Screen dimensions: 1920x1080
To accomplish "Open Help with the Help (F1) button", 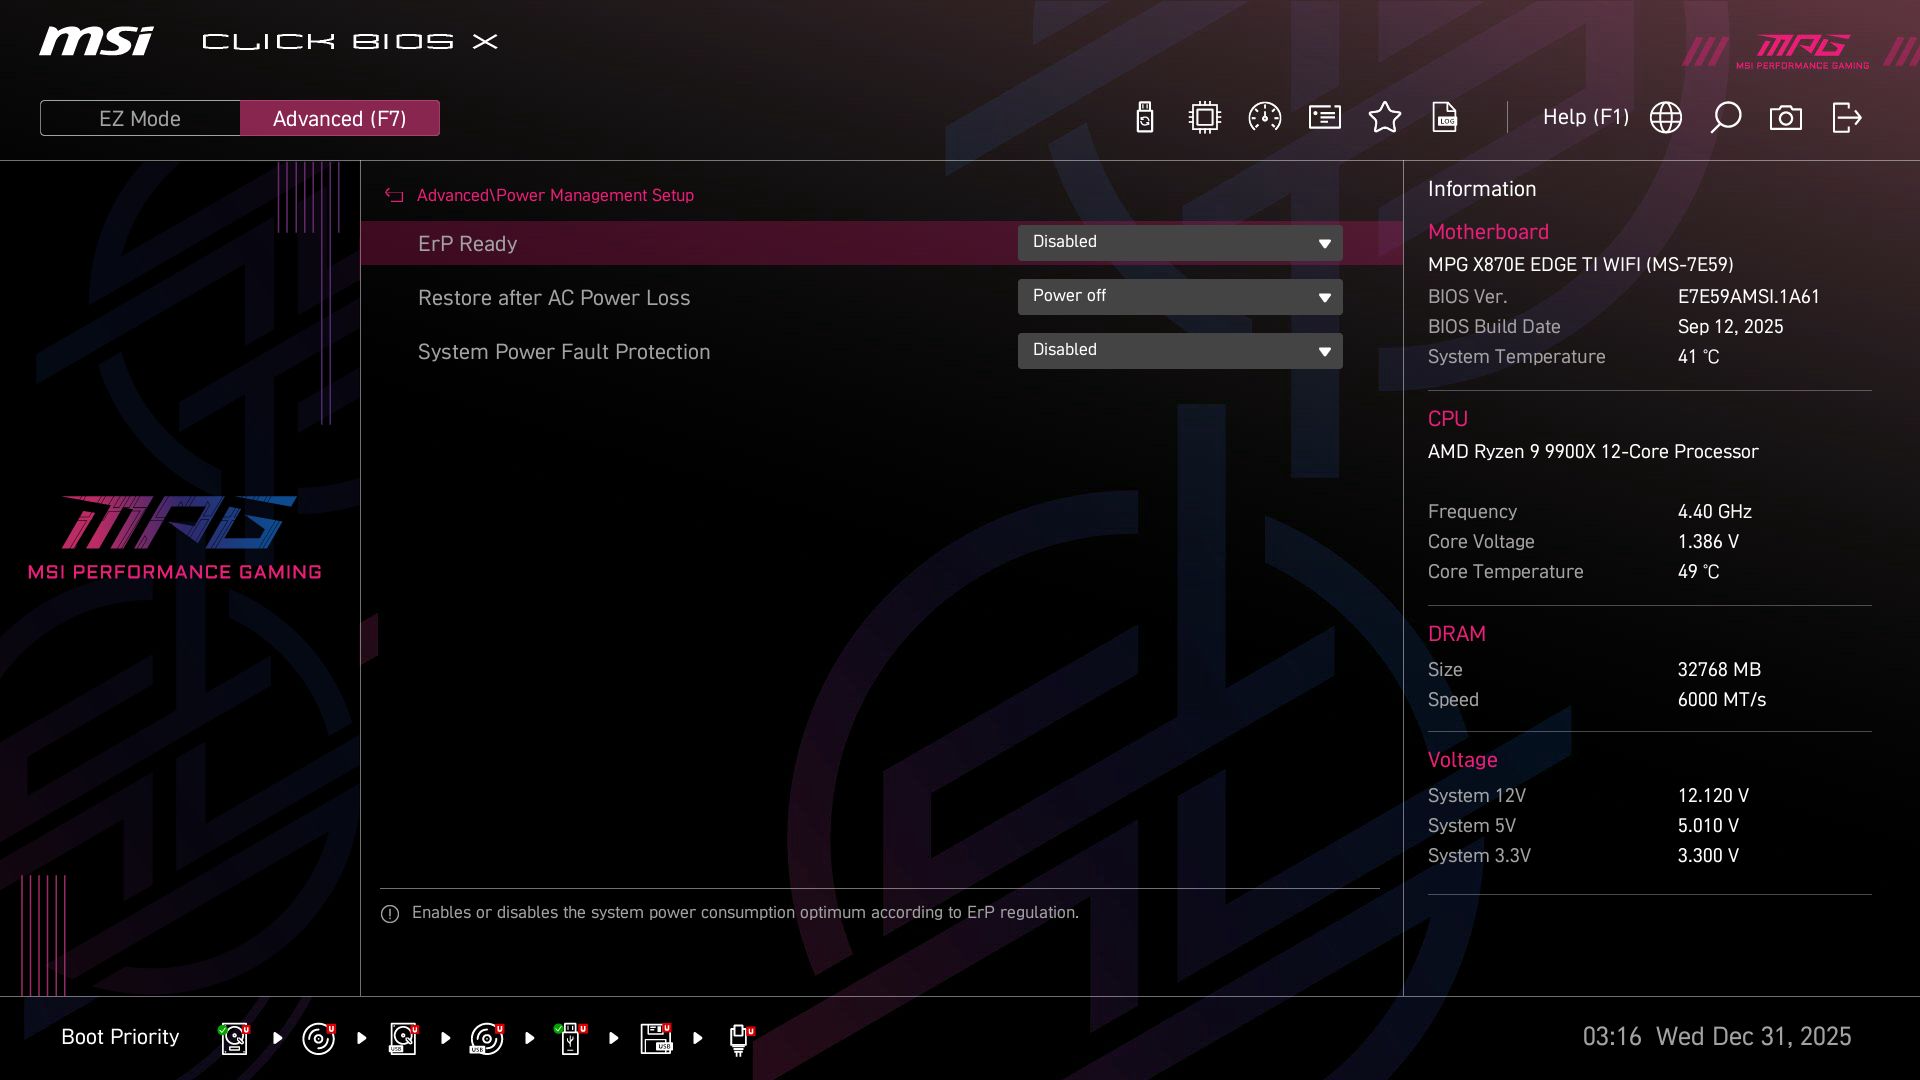I will pos(1585,117).
